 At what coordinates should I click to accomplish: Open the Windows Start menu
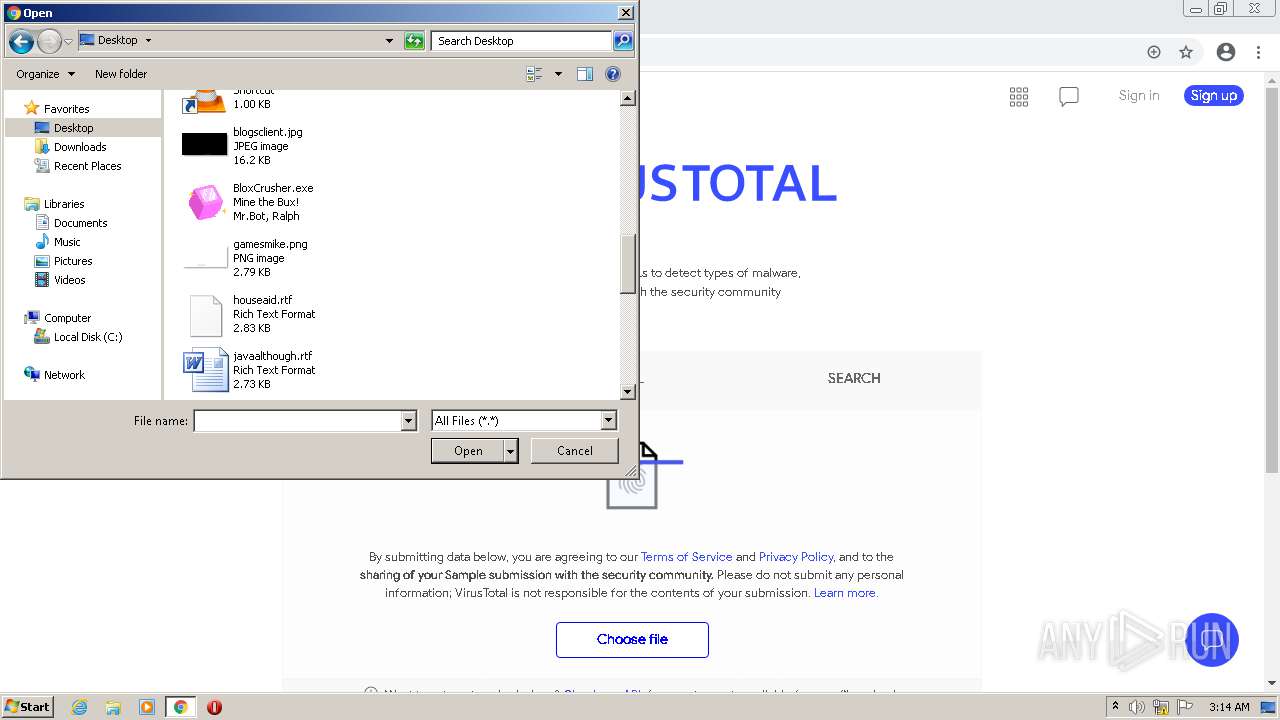point(28,707)
